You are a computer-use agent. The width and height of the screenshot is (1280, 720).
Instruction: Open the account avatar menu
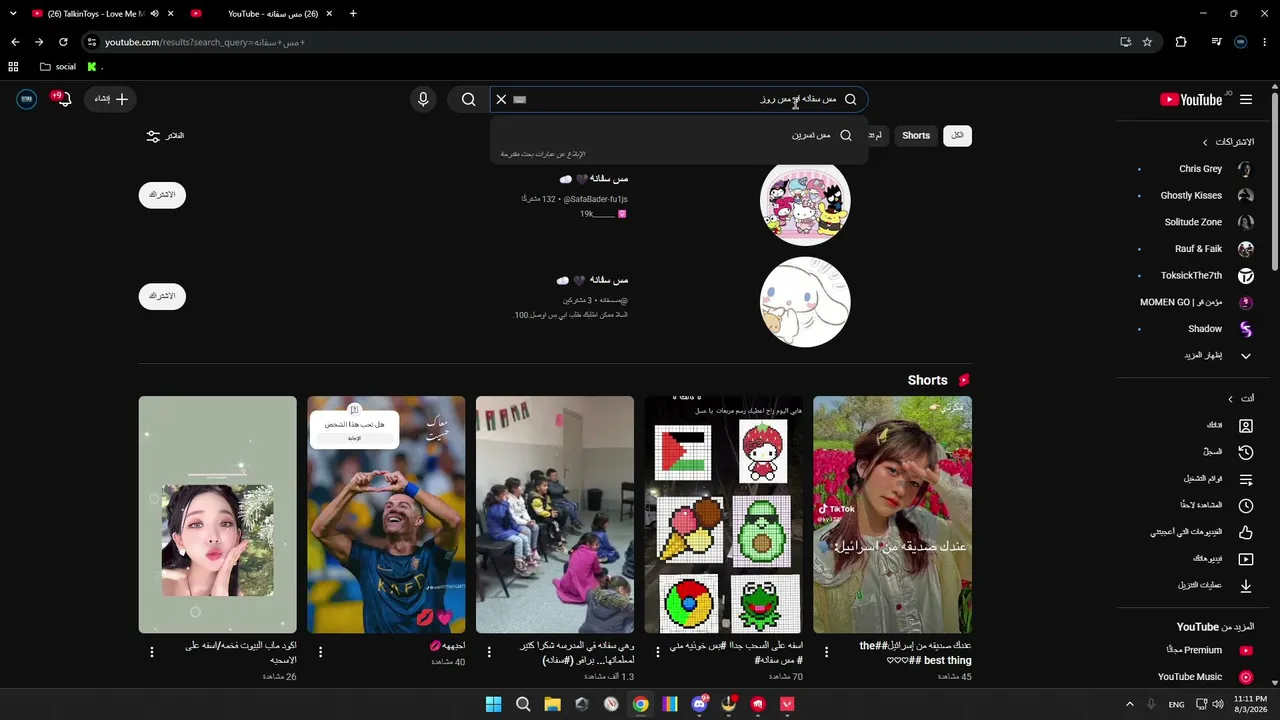tap(27, 99)
